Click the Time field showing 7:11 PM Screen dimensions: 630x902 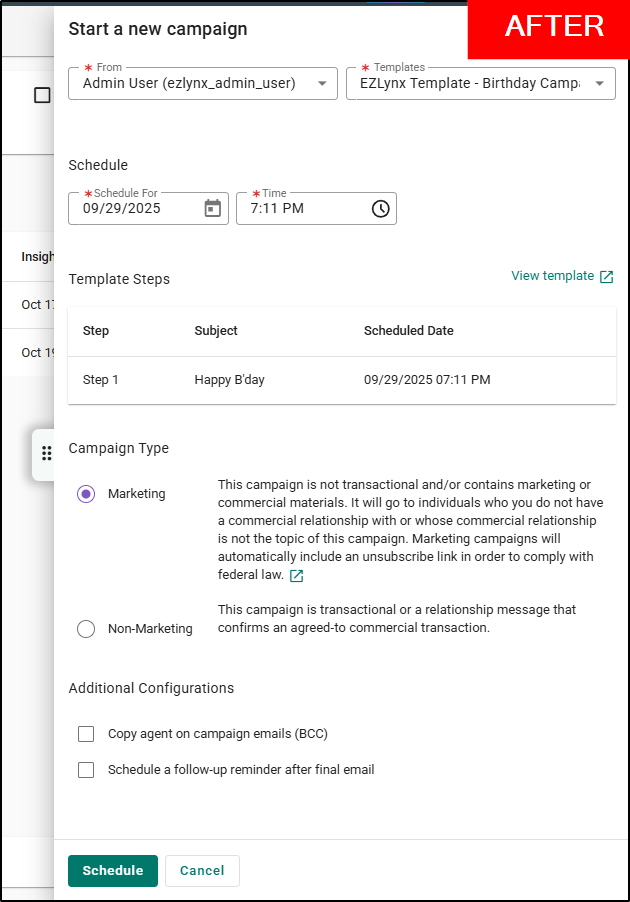click(x=316, y=208)
